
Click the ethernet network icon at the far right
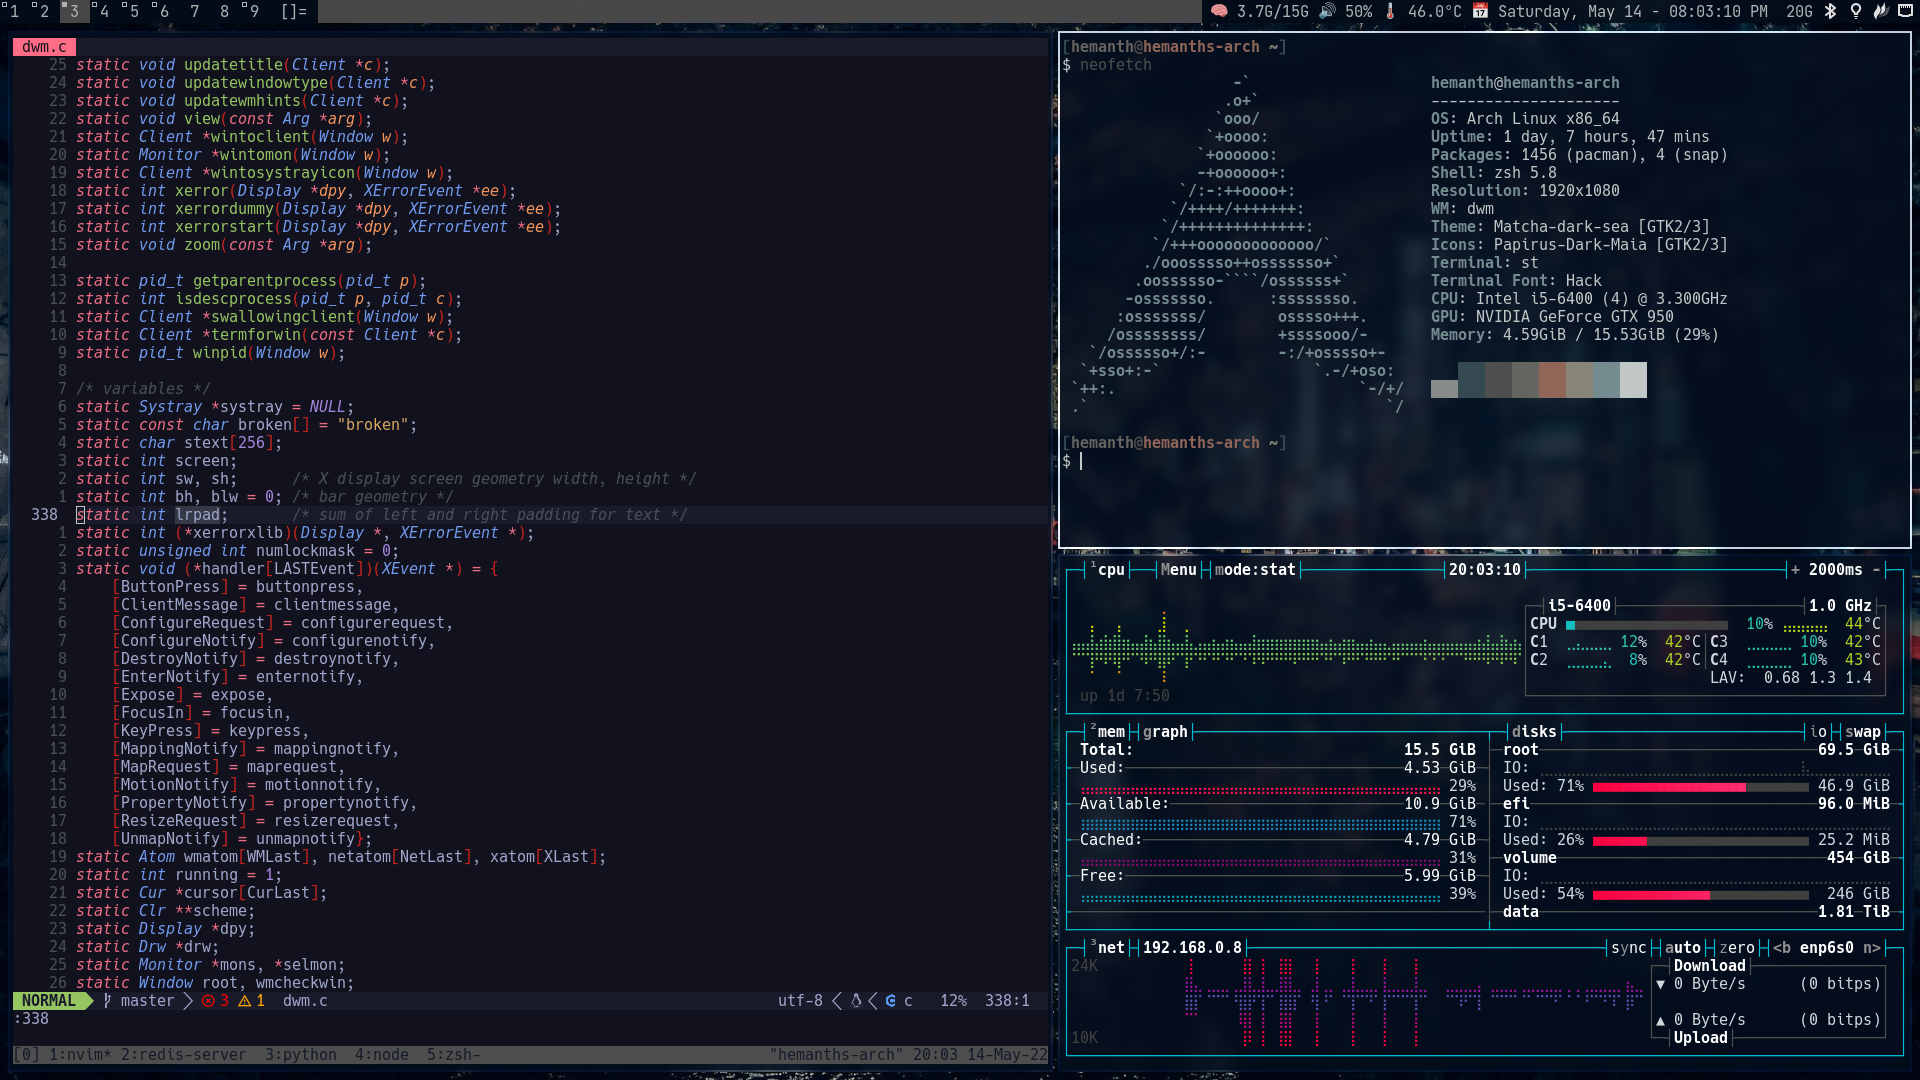coord(1905,11)
